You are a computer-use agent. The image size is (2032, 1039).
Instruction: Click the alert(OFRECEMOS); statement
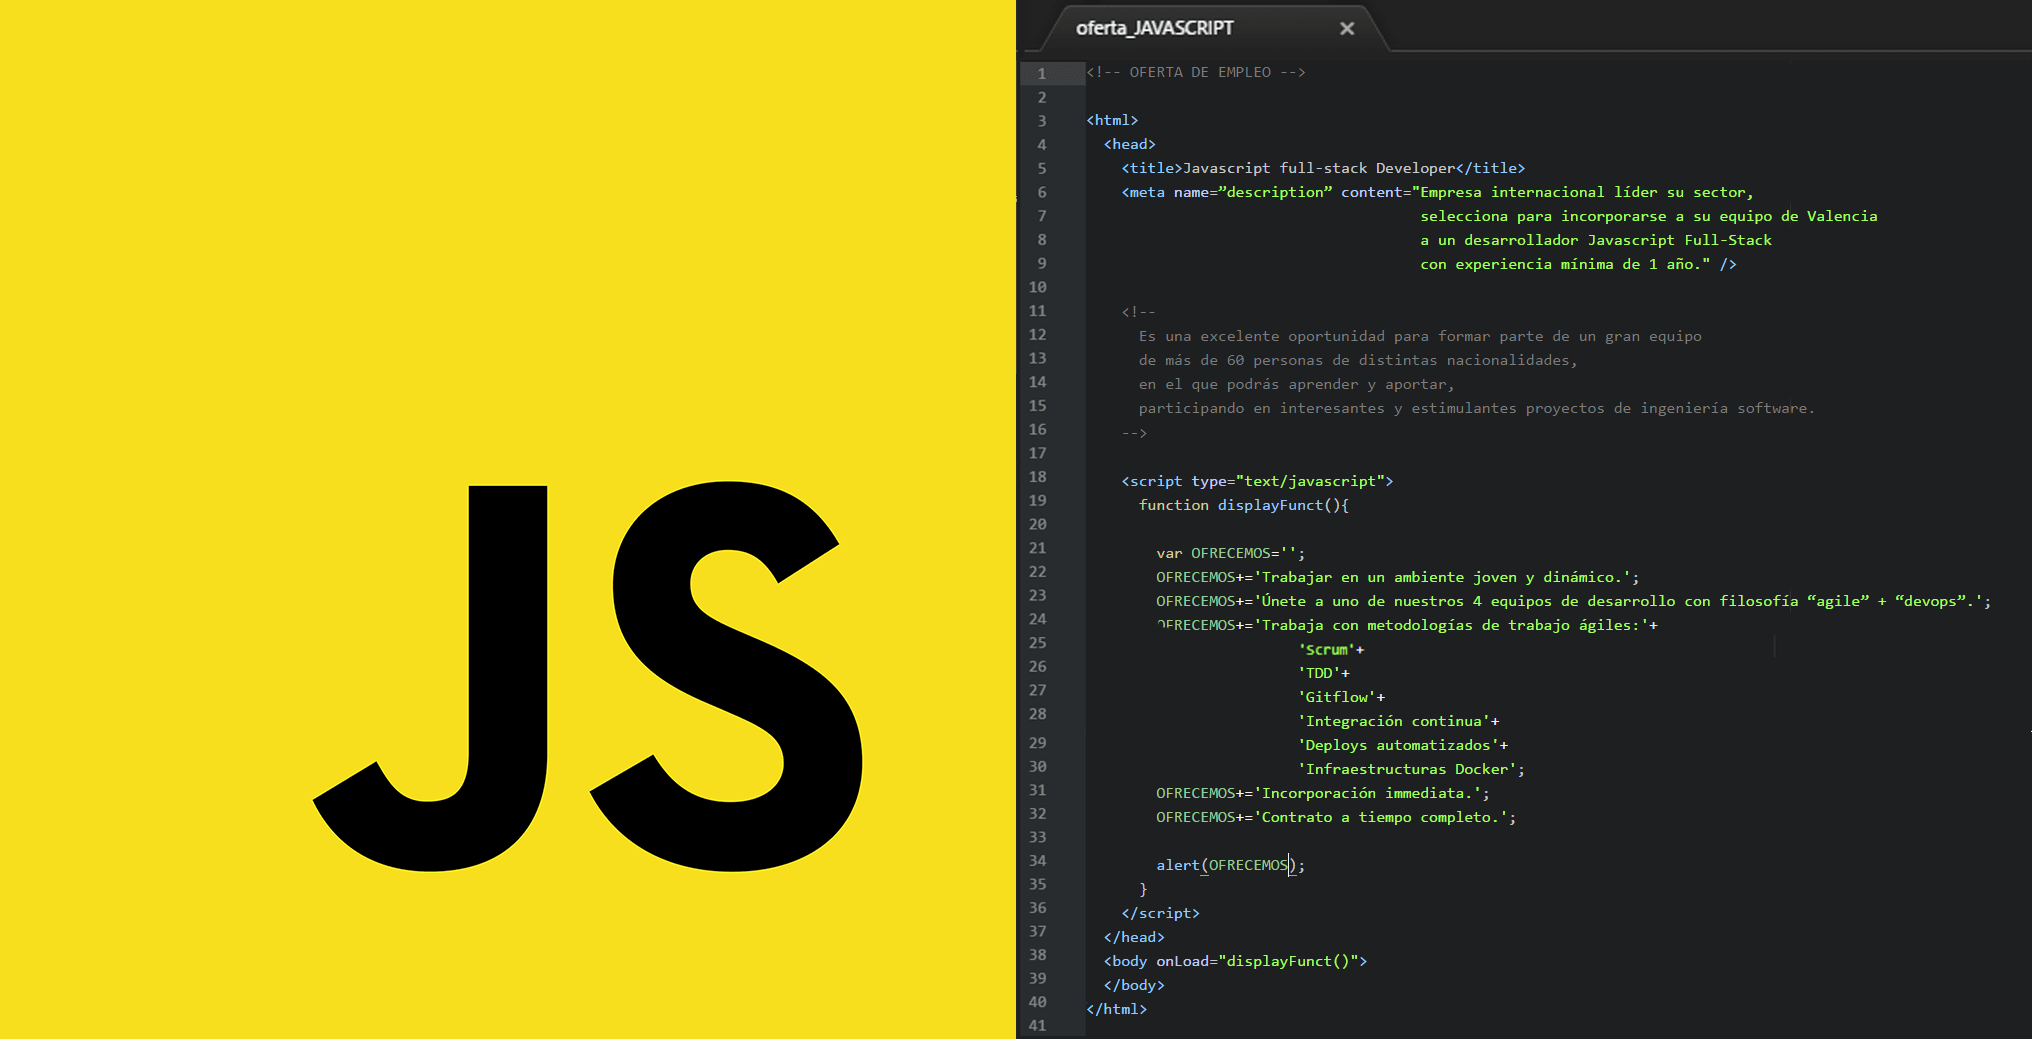[x=1230, y=865]
